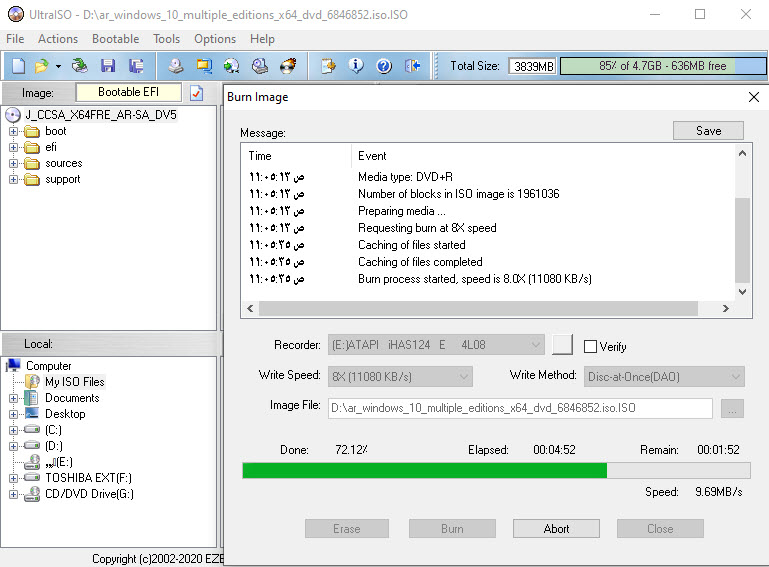The width and height of the screenshot is (769, 567).
Task: Click the blue info bubble icon
Action: click(356, 66)
